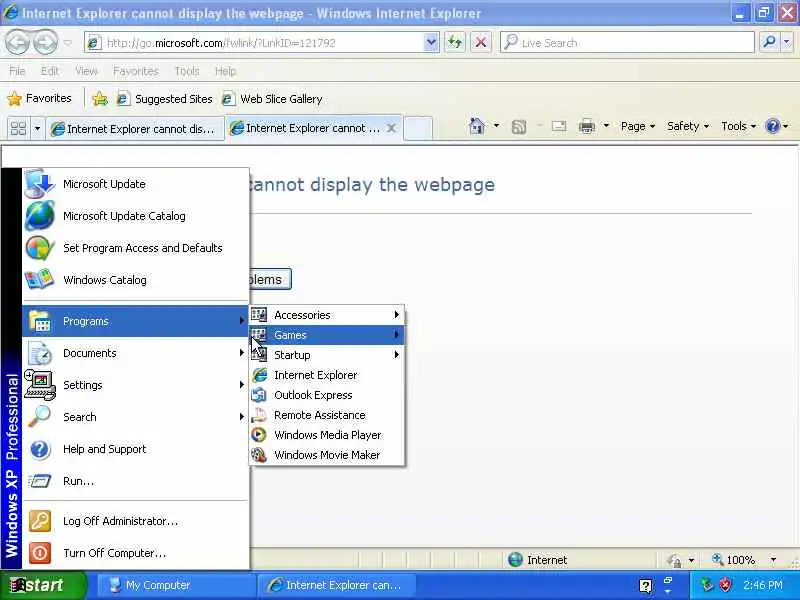Switch to Internet Explorer taskbar button

(x=337, y=585)
